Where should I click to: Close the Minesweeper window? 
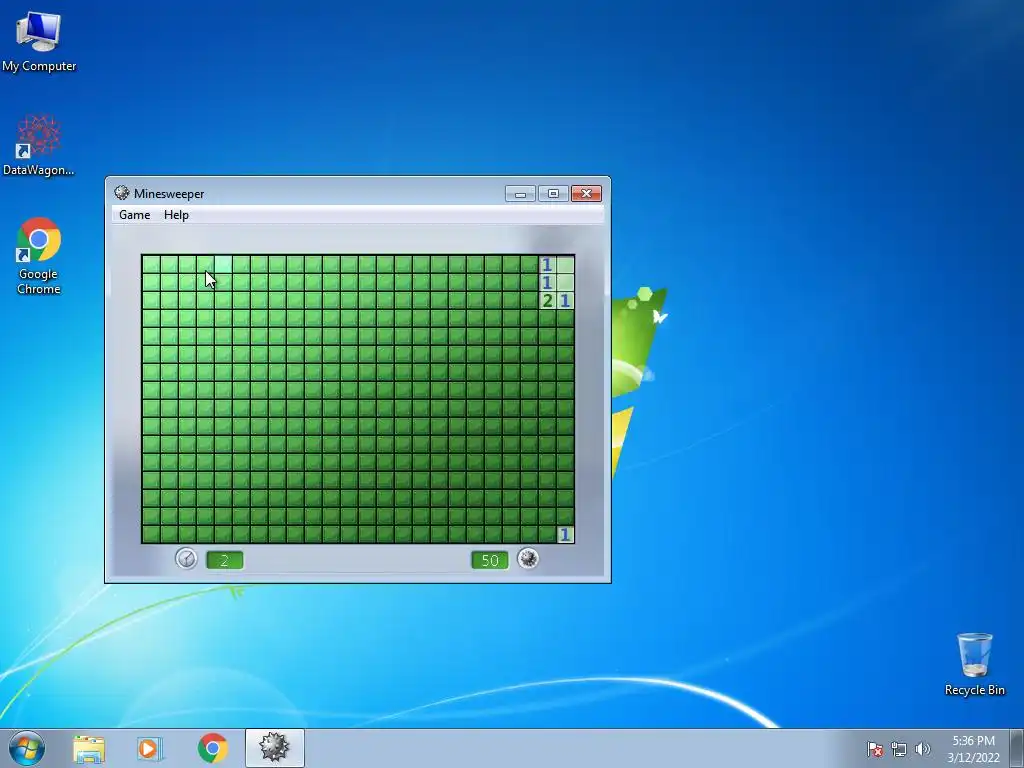pyautogui.click(x=586, y=193)
